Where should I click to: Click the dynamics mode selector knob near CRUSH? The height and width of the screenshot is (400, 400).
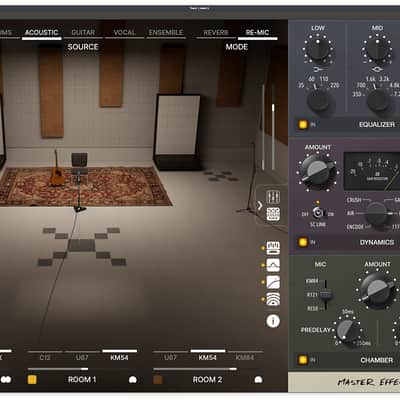[376, 213]
